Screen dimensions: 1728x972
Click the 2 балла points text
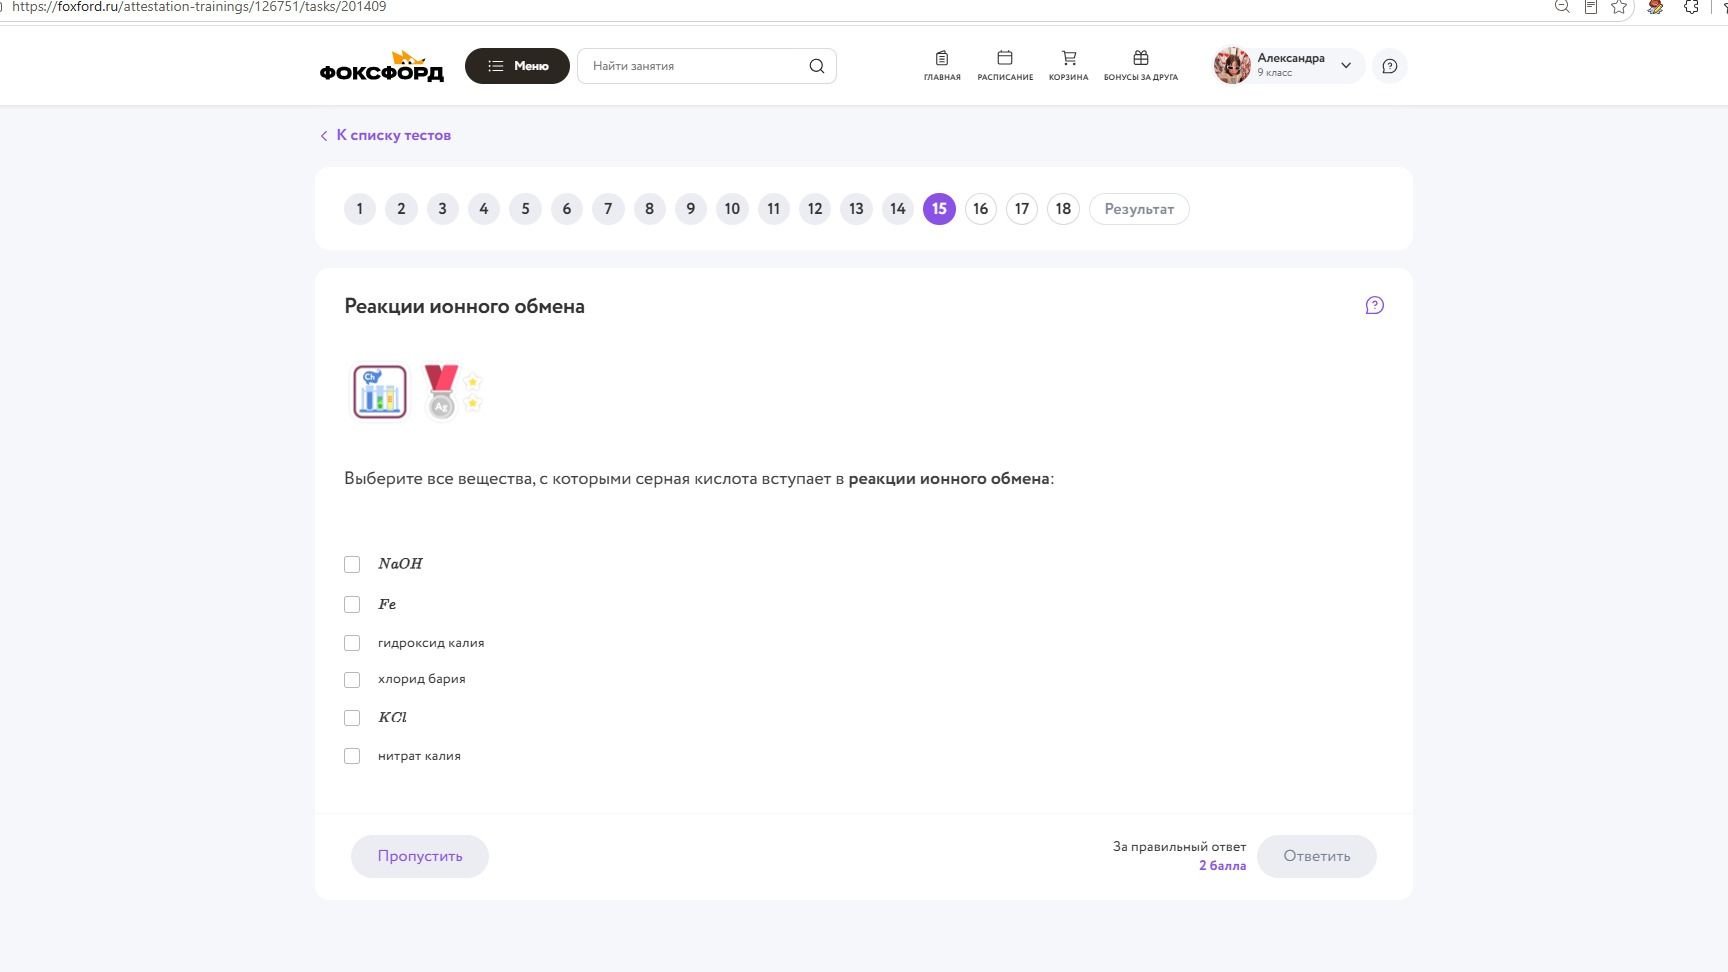pyautogui.click(x=1222, y=866)
